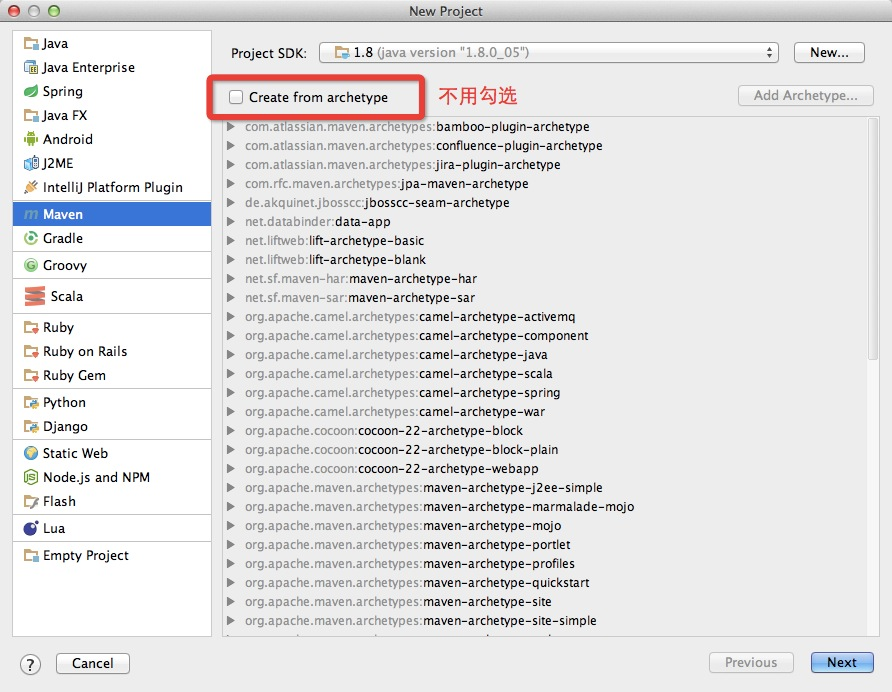The width and height of the screenshot is (892, 692).
Task: Click the Lua moon icon
Action: [x=31, y=528]
